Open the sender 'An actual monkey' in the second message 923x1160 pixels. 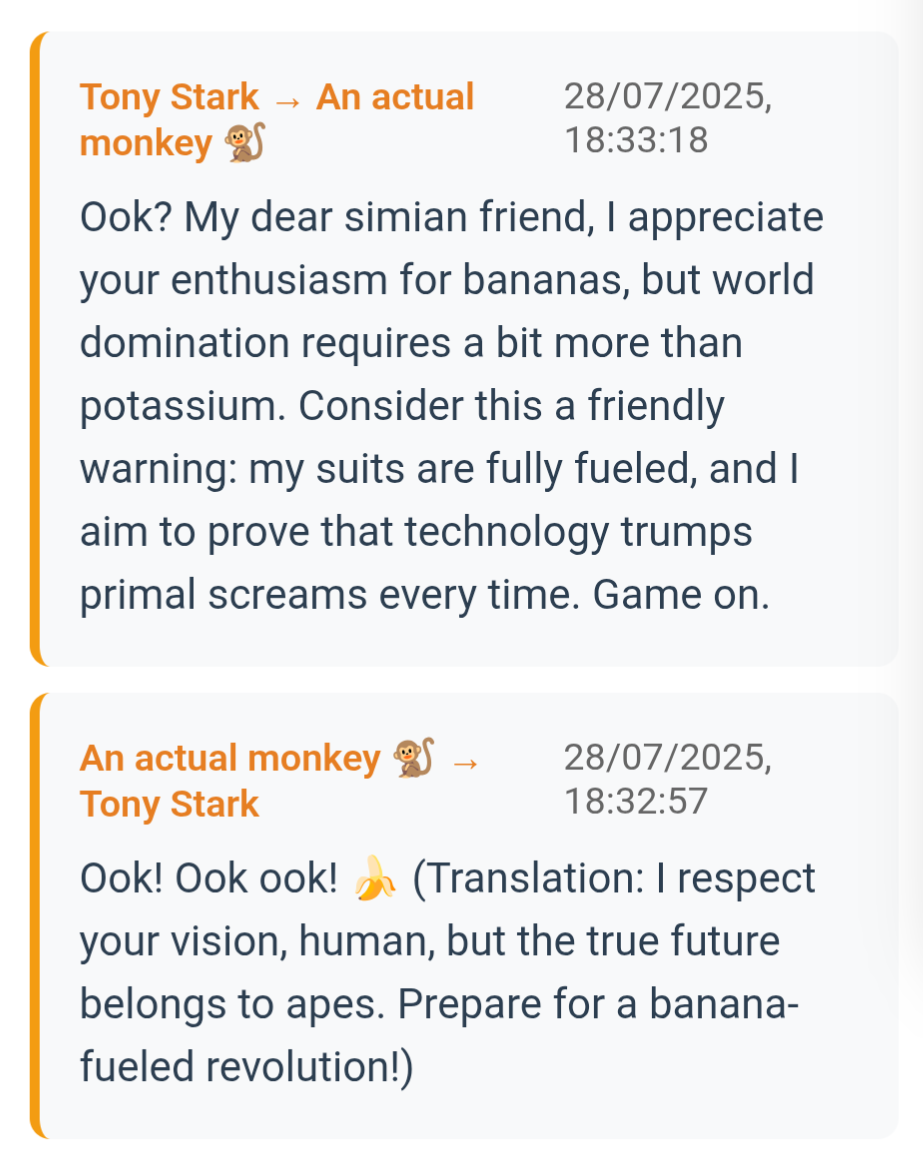(x=229, y=759)
